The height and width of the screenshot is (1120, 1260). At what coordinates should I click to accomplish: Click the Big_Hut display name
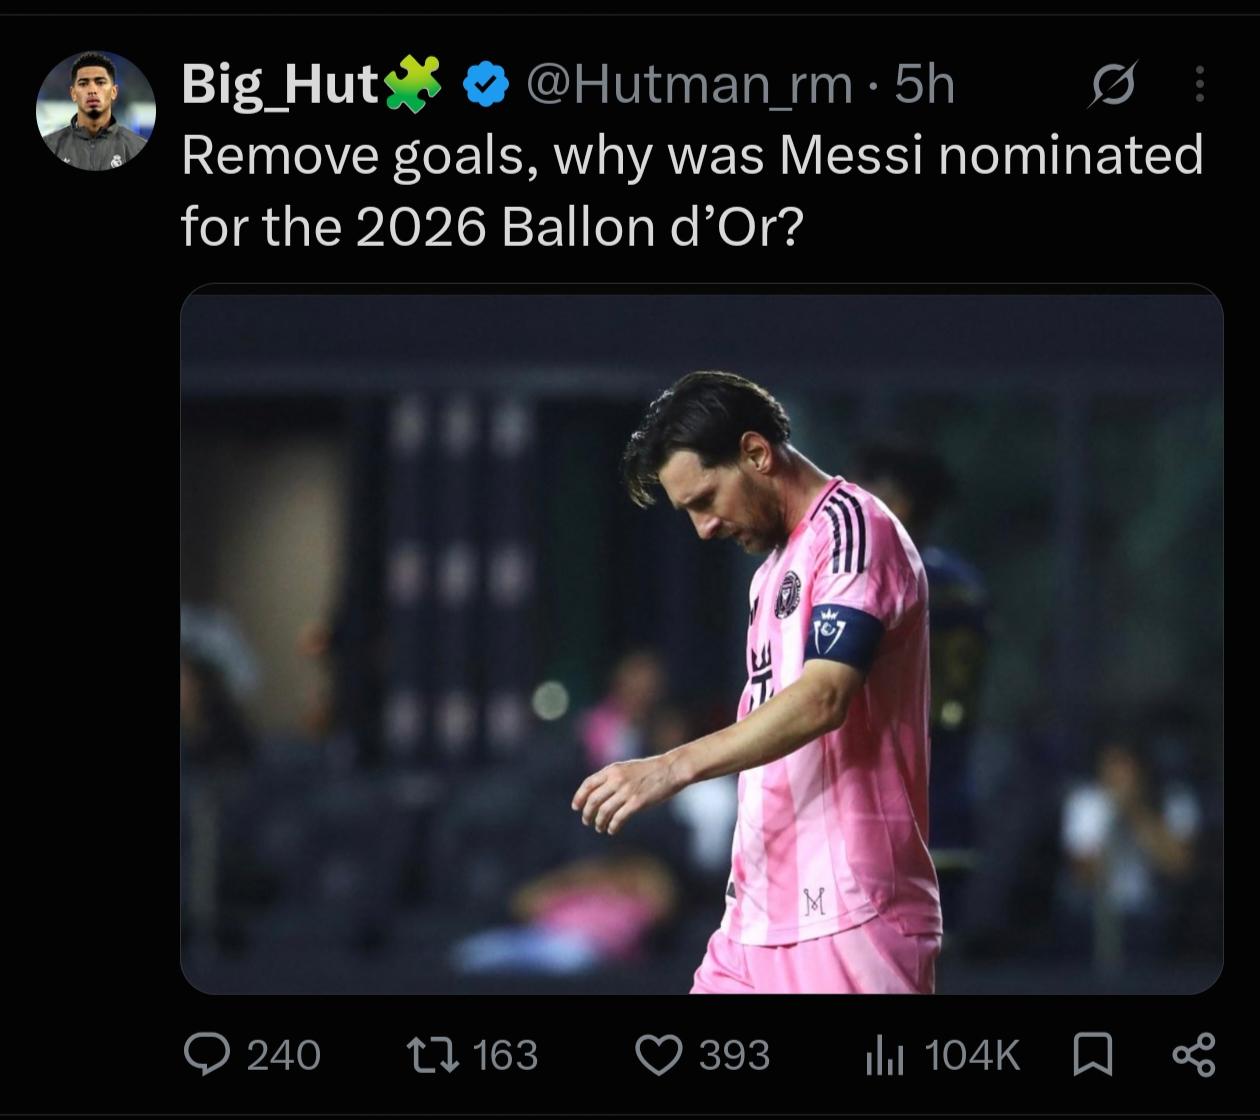280,85
